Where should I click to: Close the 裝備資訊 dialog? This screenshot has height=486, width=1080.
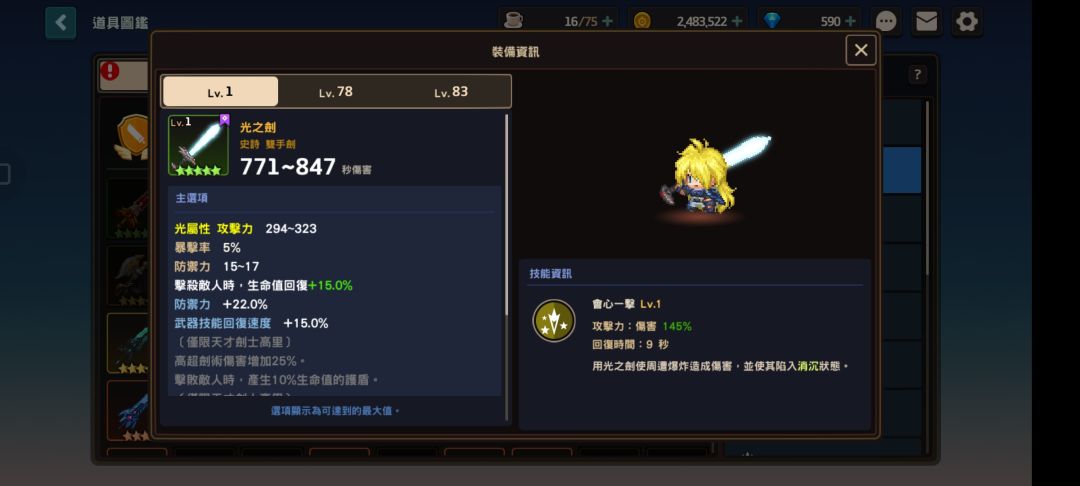pos(860,50)
